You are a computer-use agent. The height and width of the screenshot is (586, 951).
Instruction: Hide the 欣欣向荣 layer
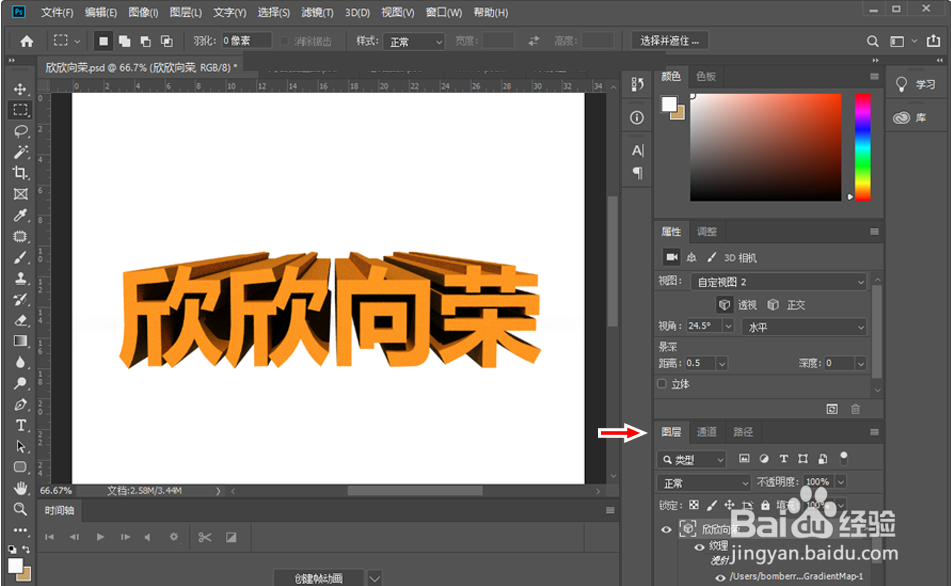click(x=666, y=528)
